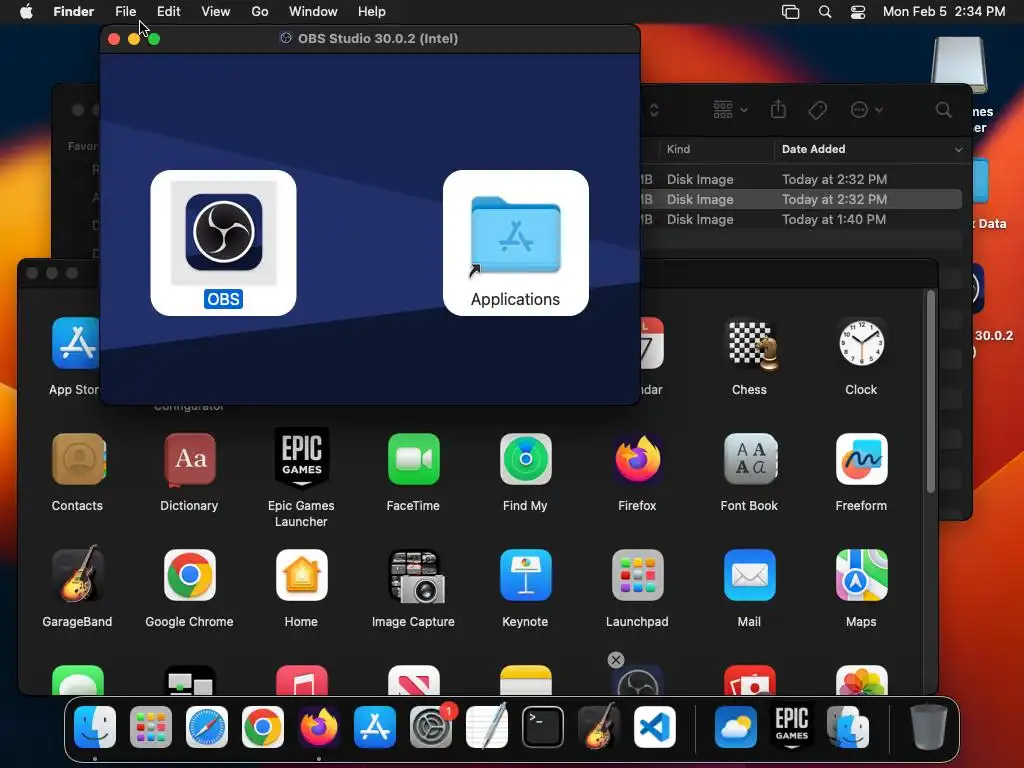The height and width of the screenshot is (768, 1024).
Task: Open the View menu
Action: [x=216, y=12]
